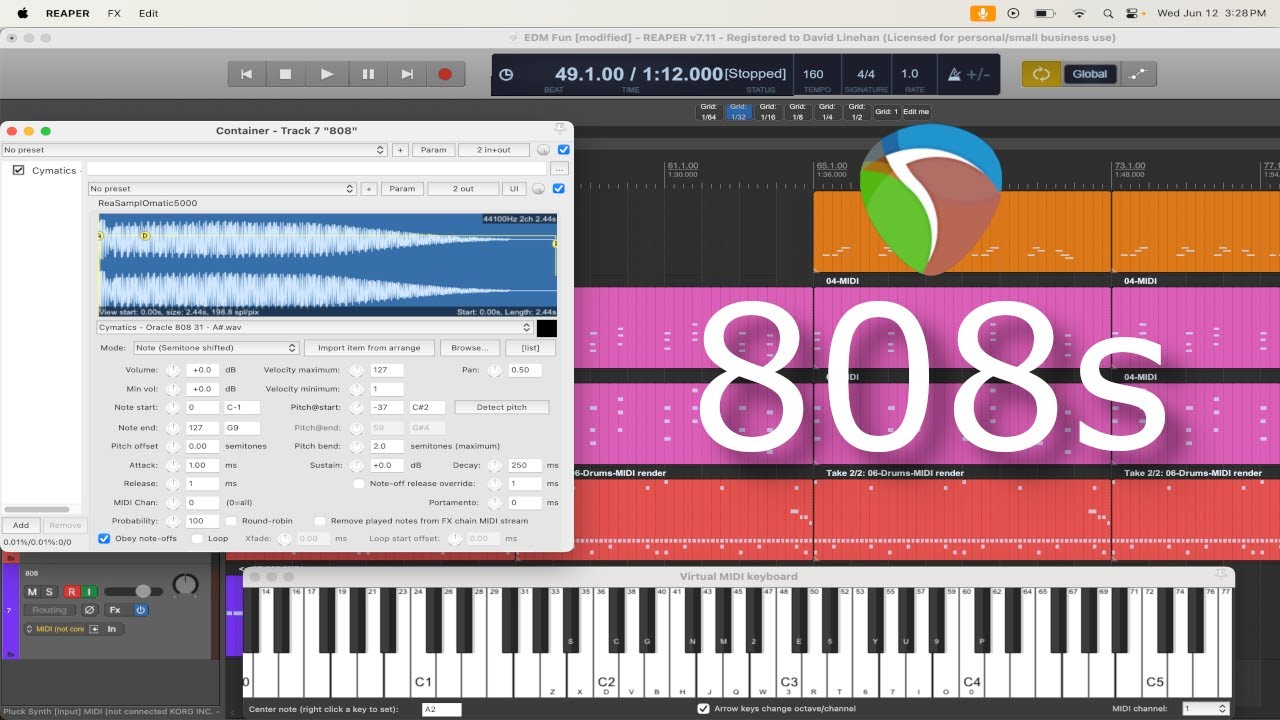Open the REAPER application menu
1280x720 pixels.
[68, 13]
